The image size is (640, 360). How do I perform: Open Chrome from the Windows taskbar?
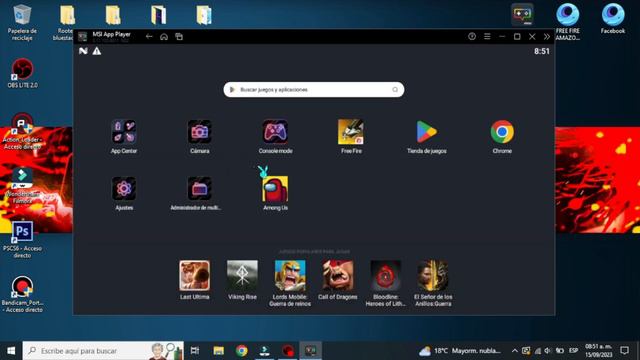click(242, 351)
